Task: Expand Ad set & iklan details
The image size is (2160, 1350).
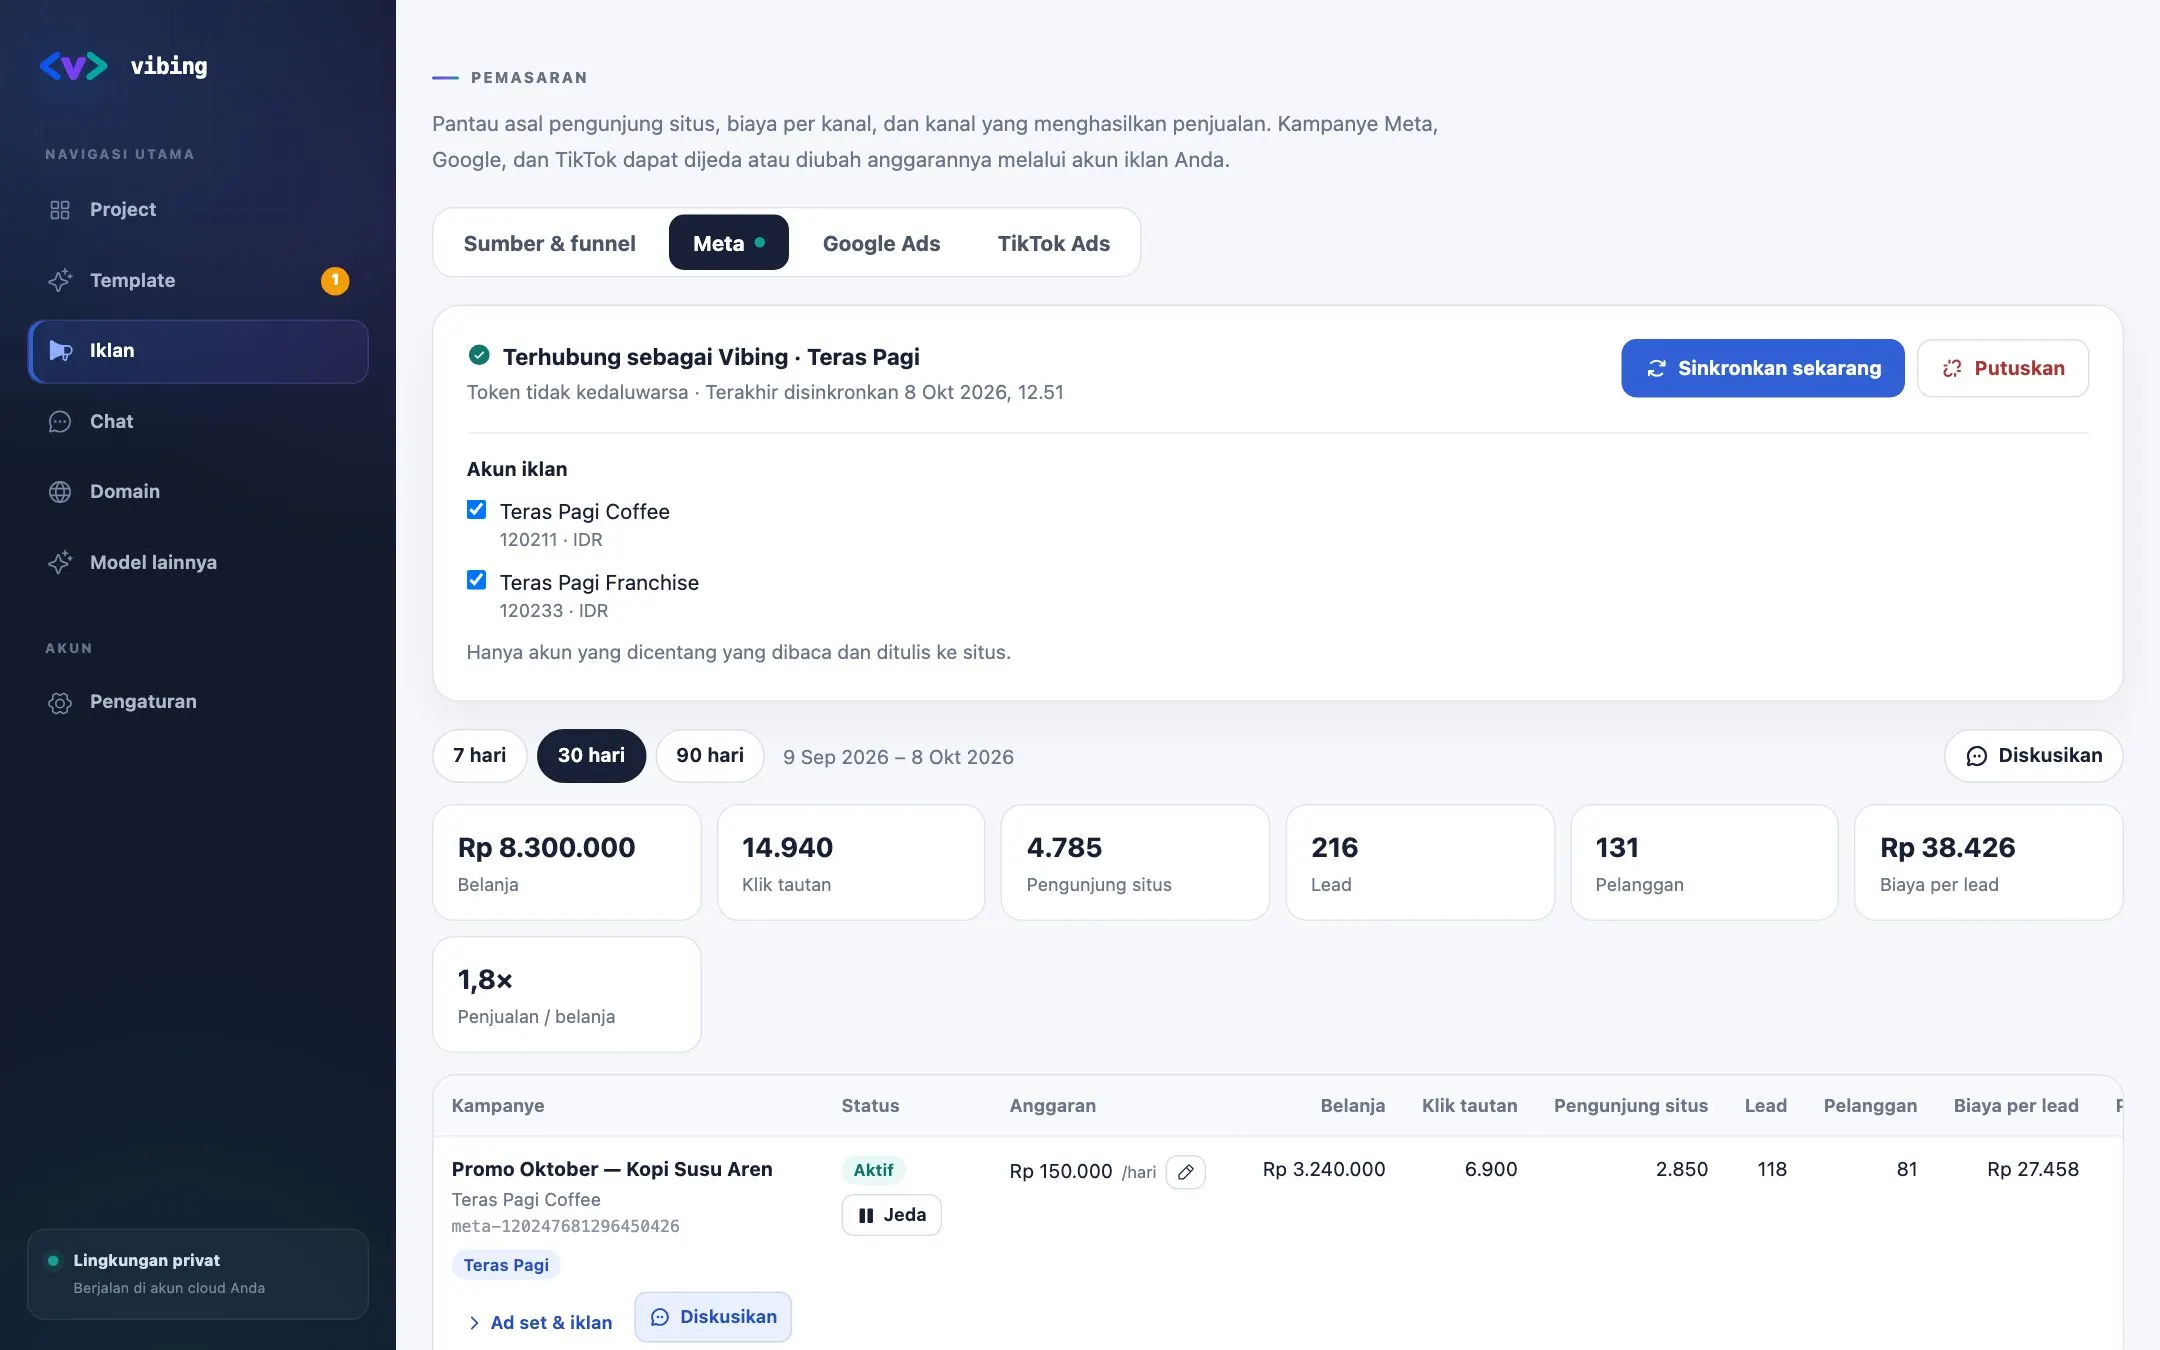Action: tap(540, 1322)
